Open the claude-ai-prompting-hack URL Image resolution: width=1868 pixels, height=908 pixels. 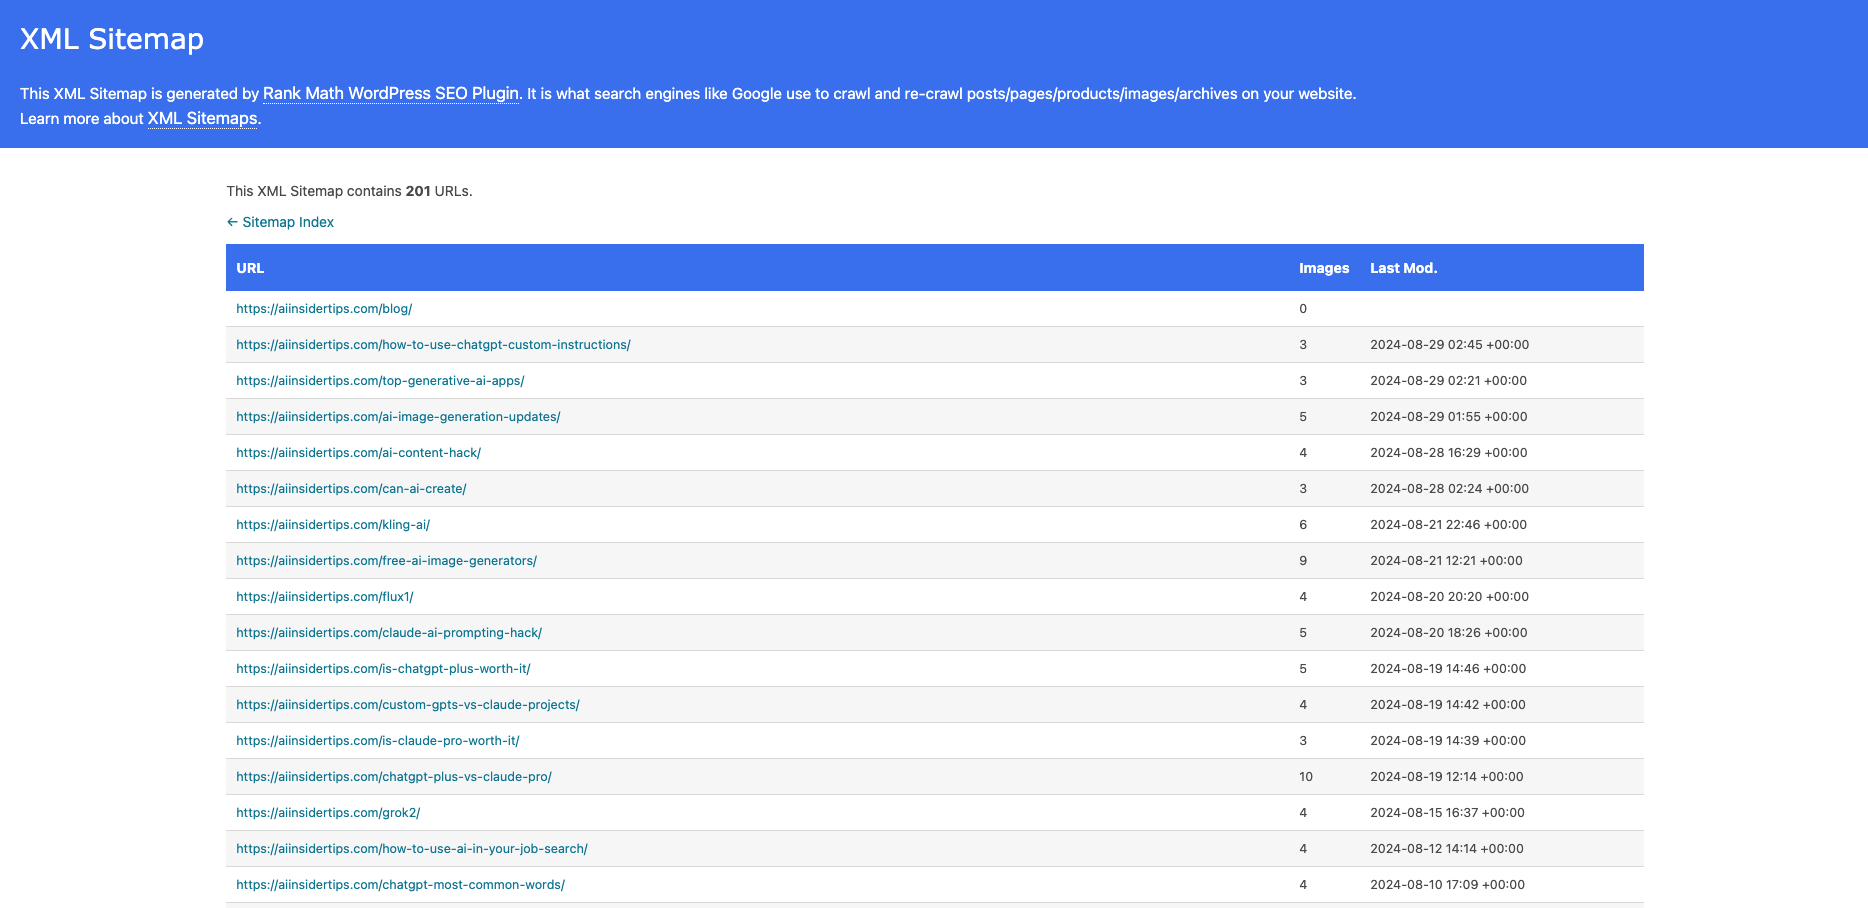coord(389,632)
